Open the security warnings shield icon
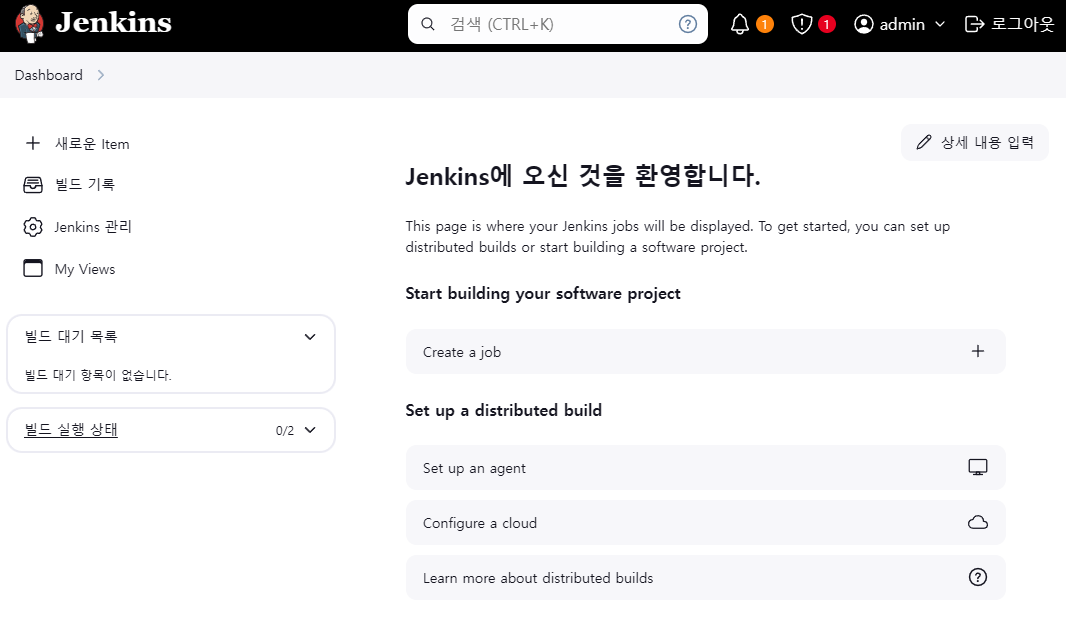The width and height of the screenshot is (1066, 636). (802, 24)
